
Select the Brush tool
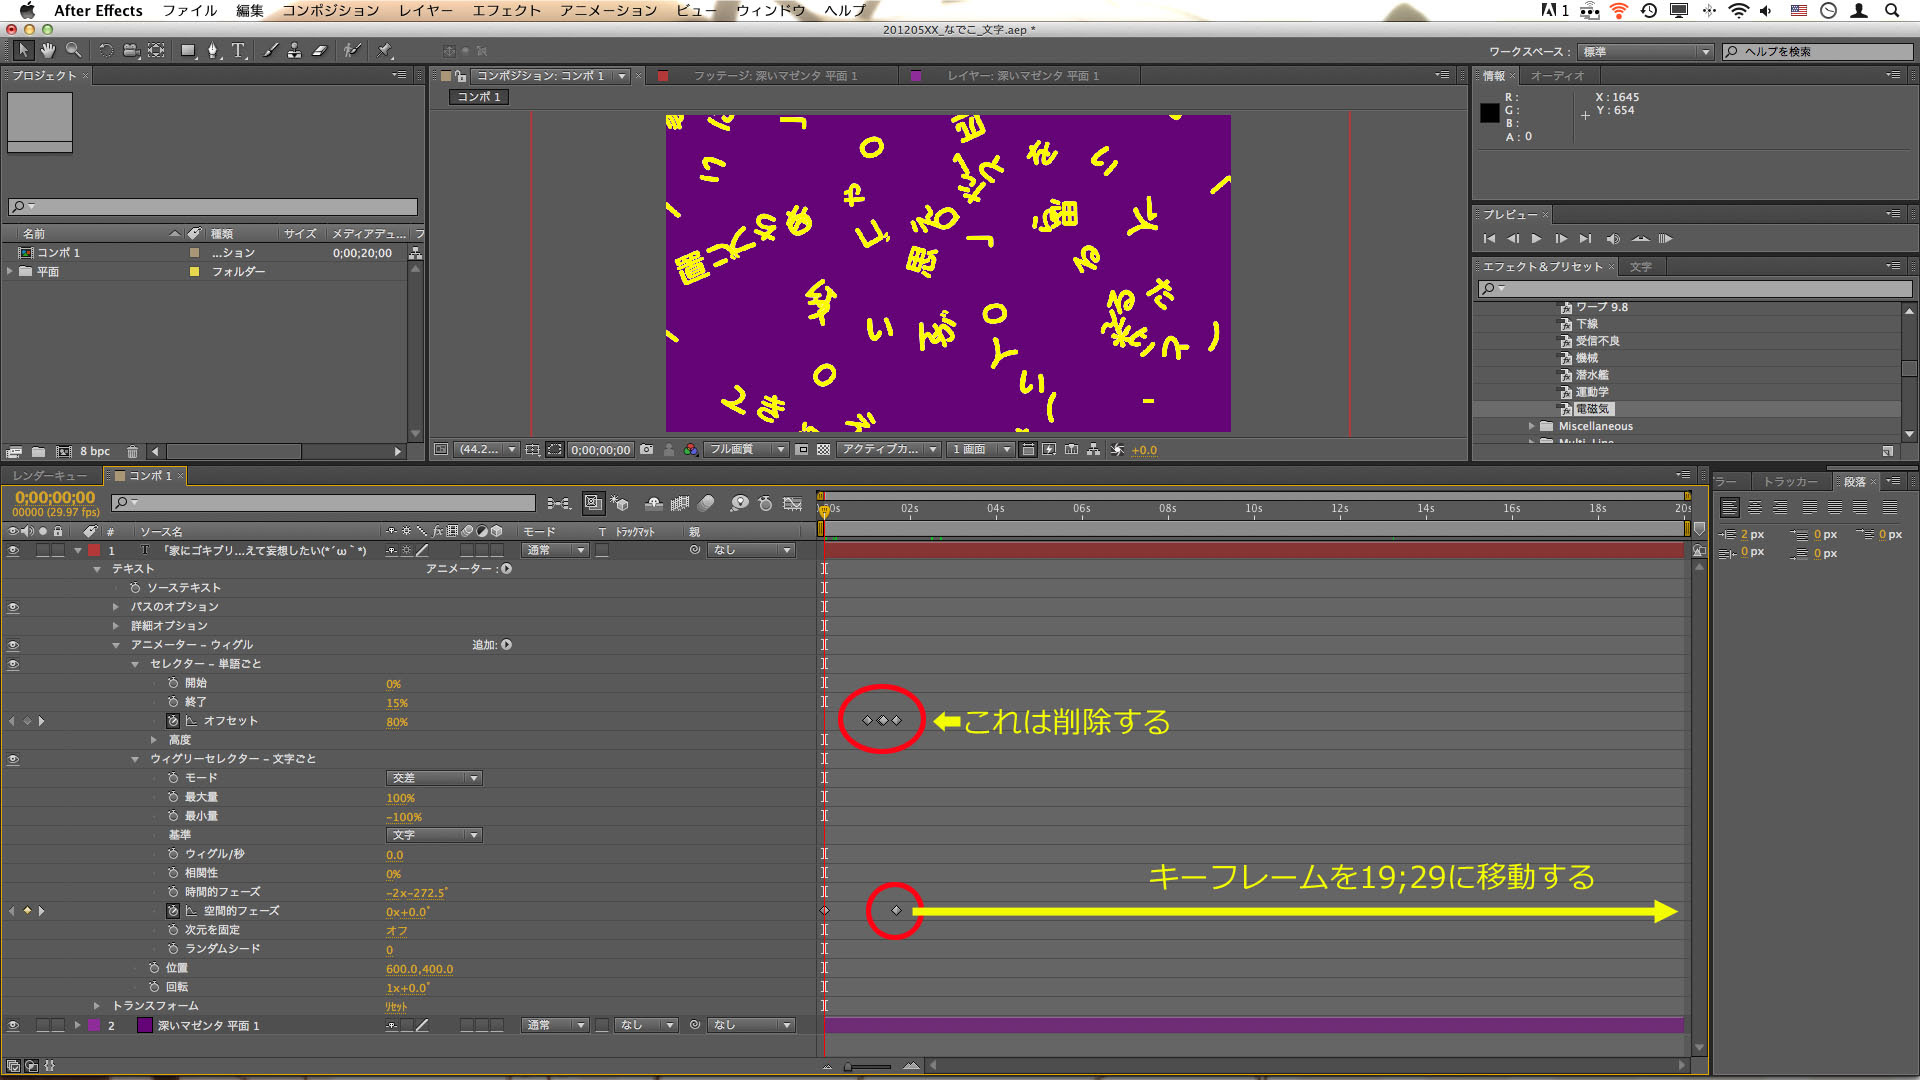(x=270, y=50)
